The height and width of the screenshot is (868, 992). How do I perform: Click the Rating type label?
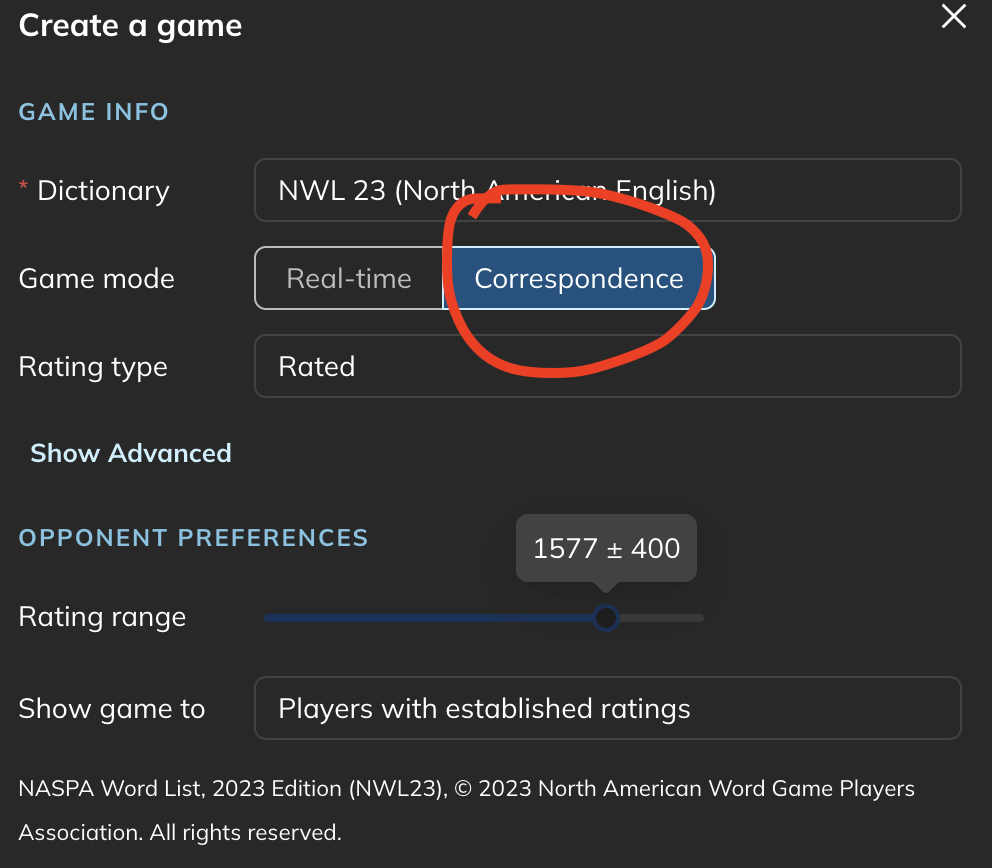[x=93, y=366]
